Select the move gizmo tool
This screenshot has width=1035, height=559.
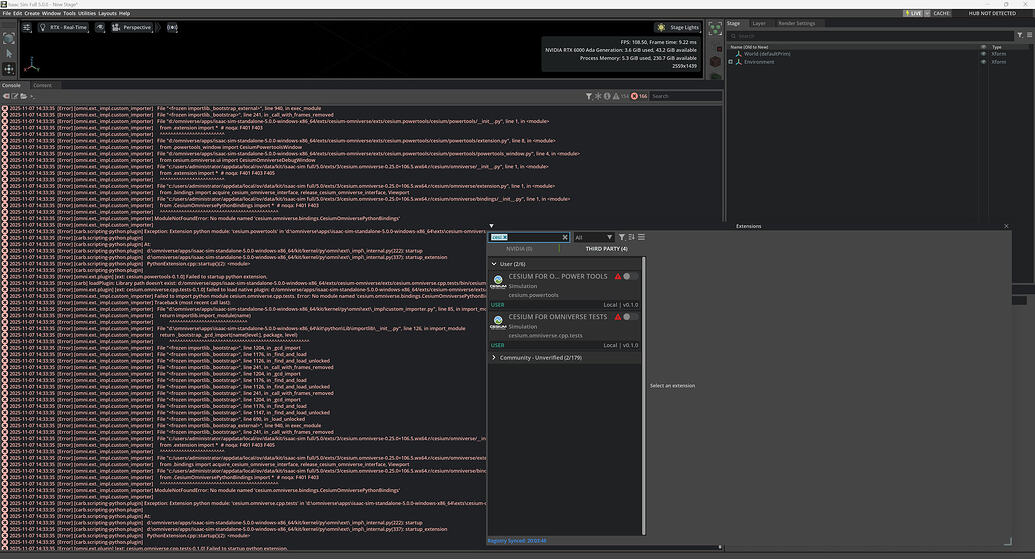(9, 69)
